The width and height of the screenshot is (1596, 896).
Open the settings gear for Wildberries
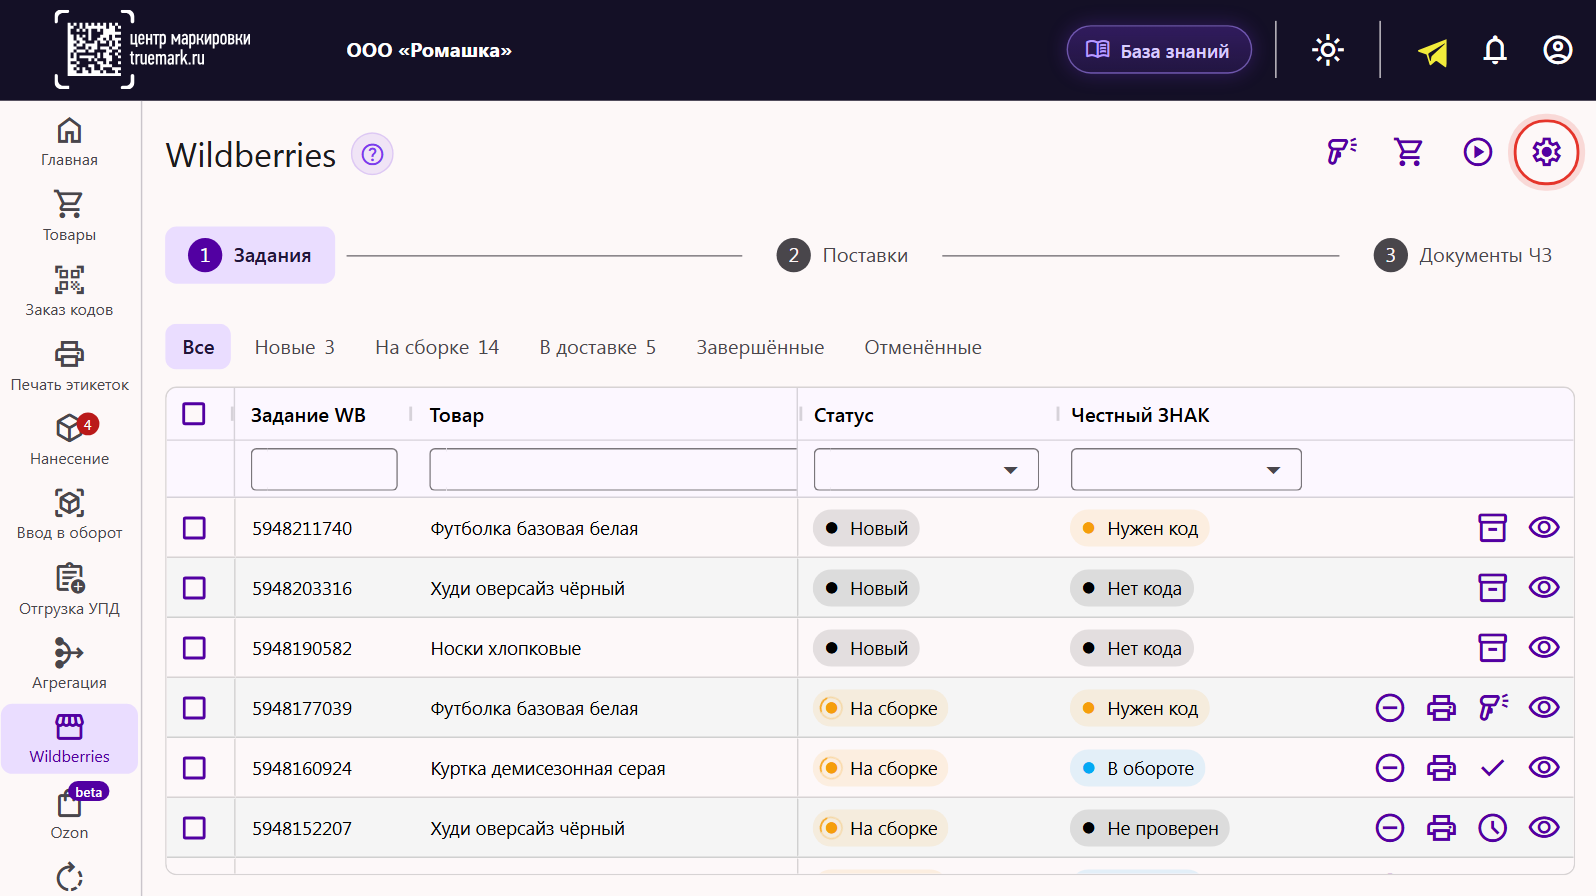click(x=1546, y=152)
